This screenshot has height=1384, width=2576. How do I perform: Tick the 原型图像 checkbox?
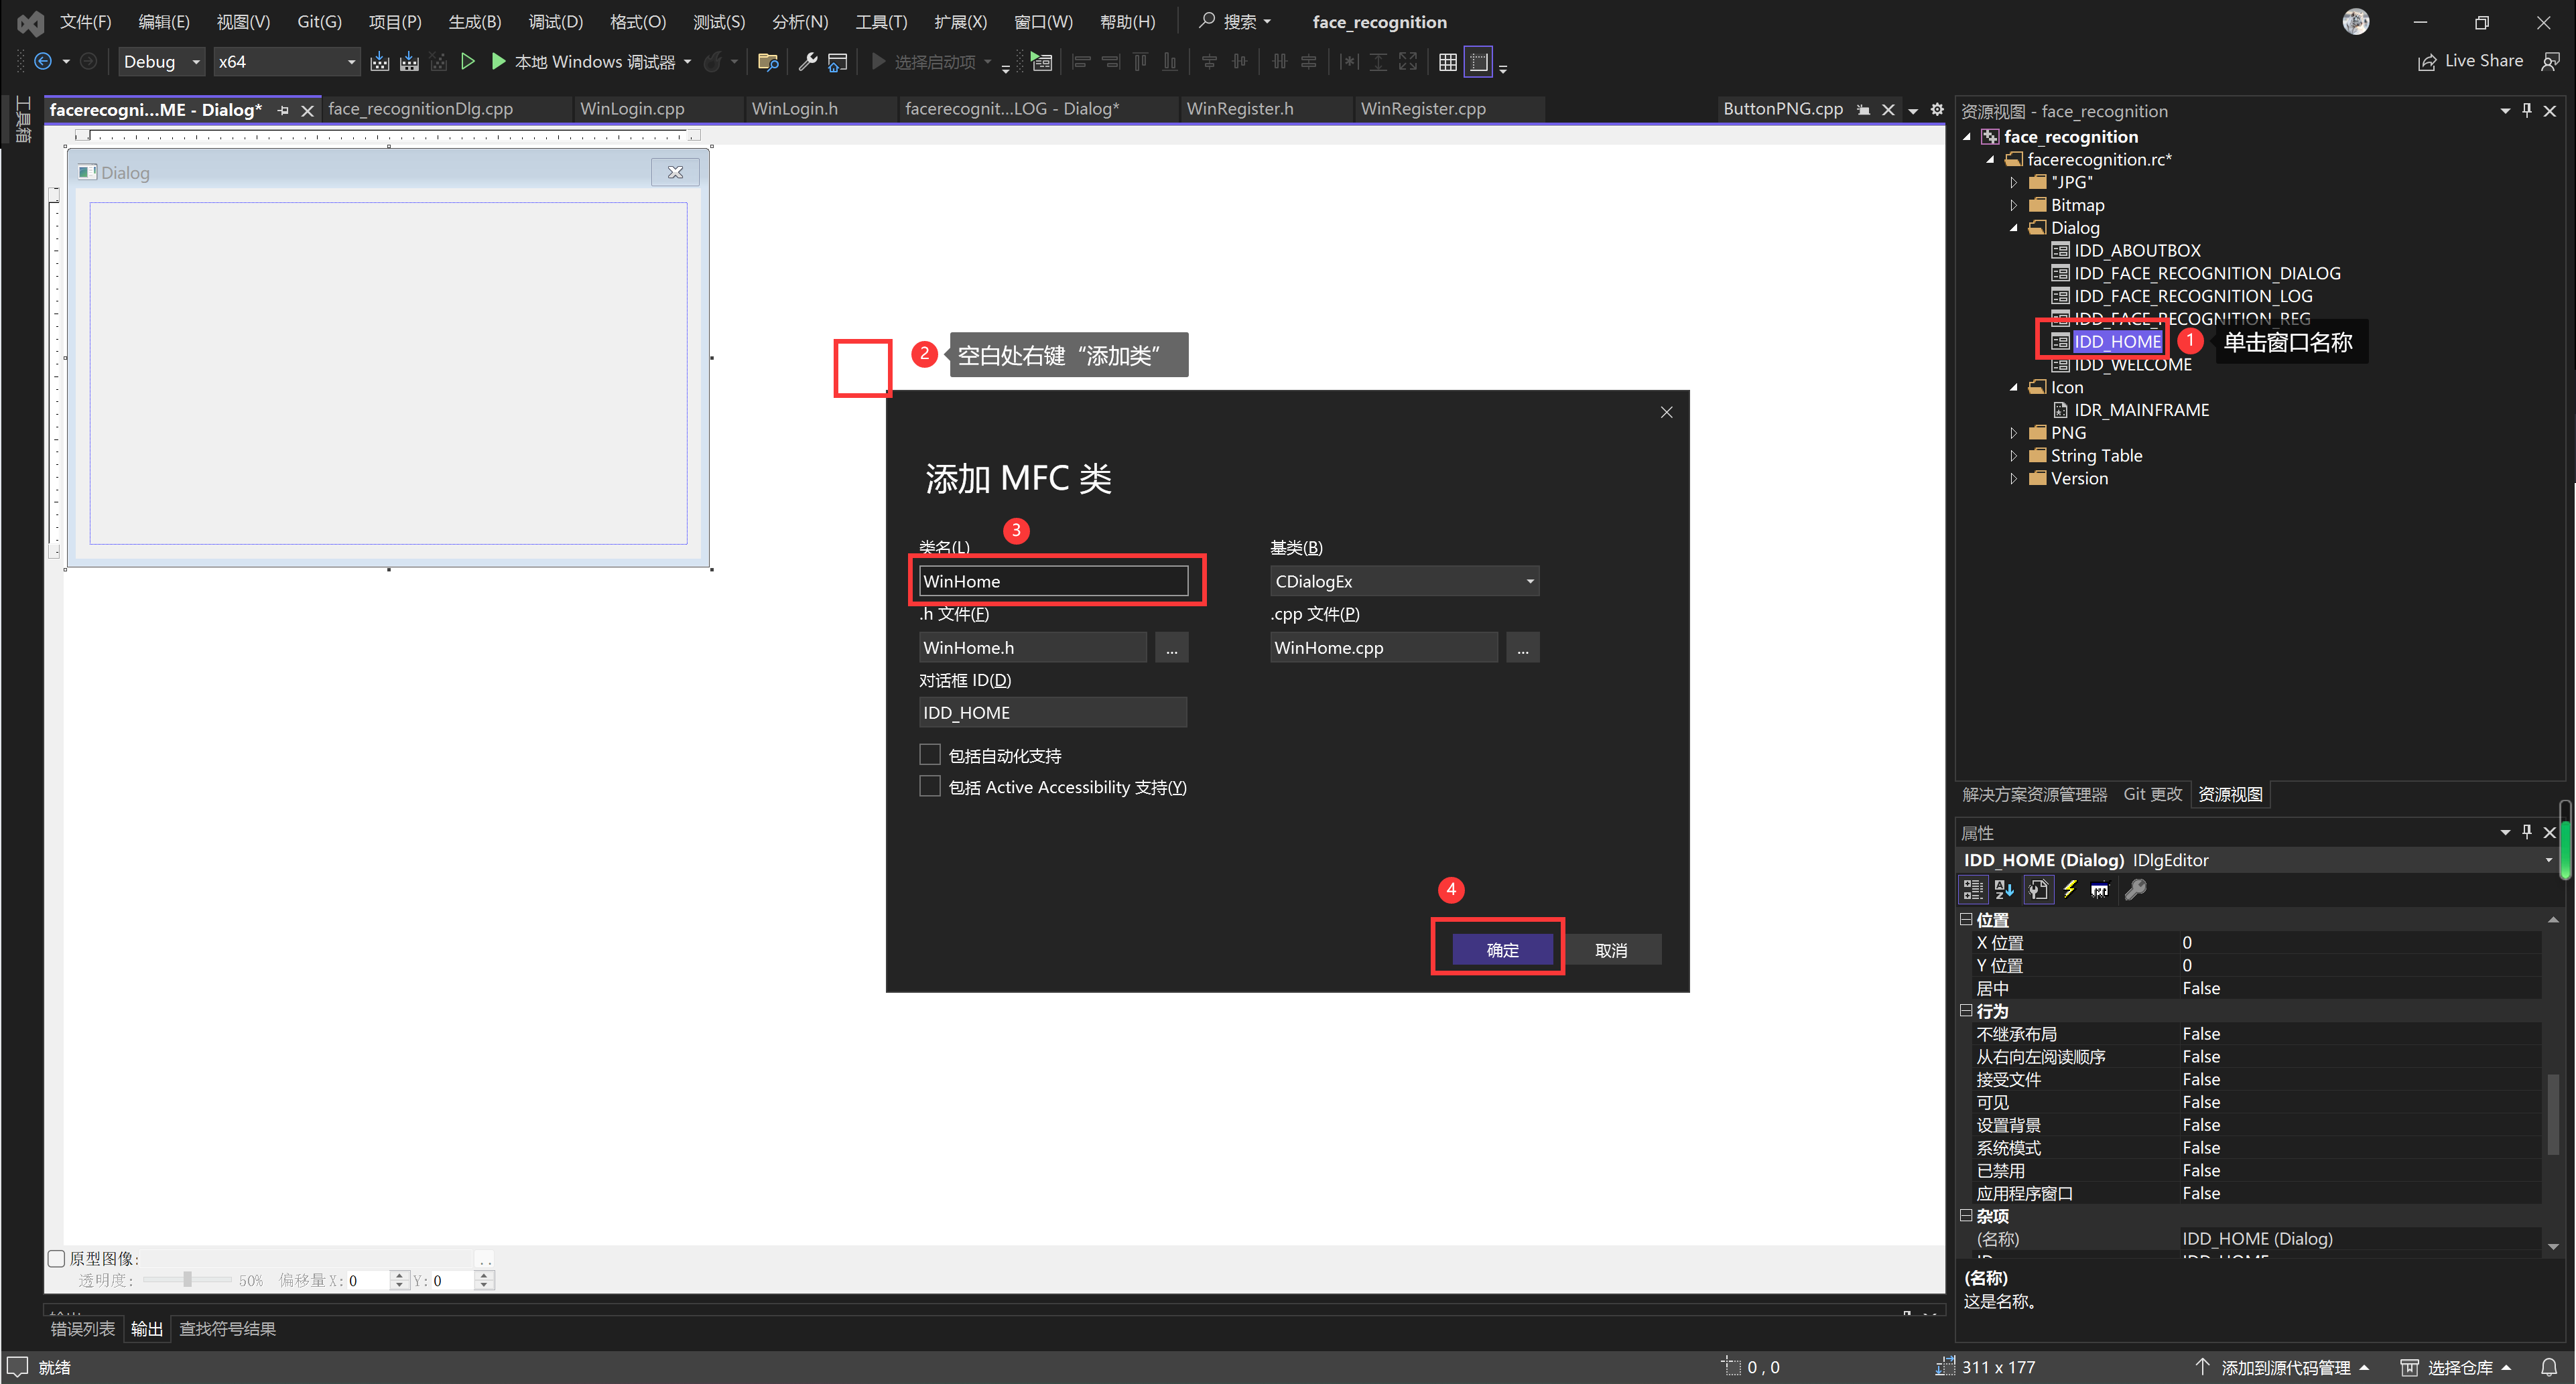point(57,1258)
